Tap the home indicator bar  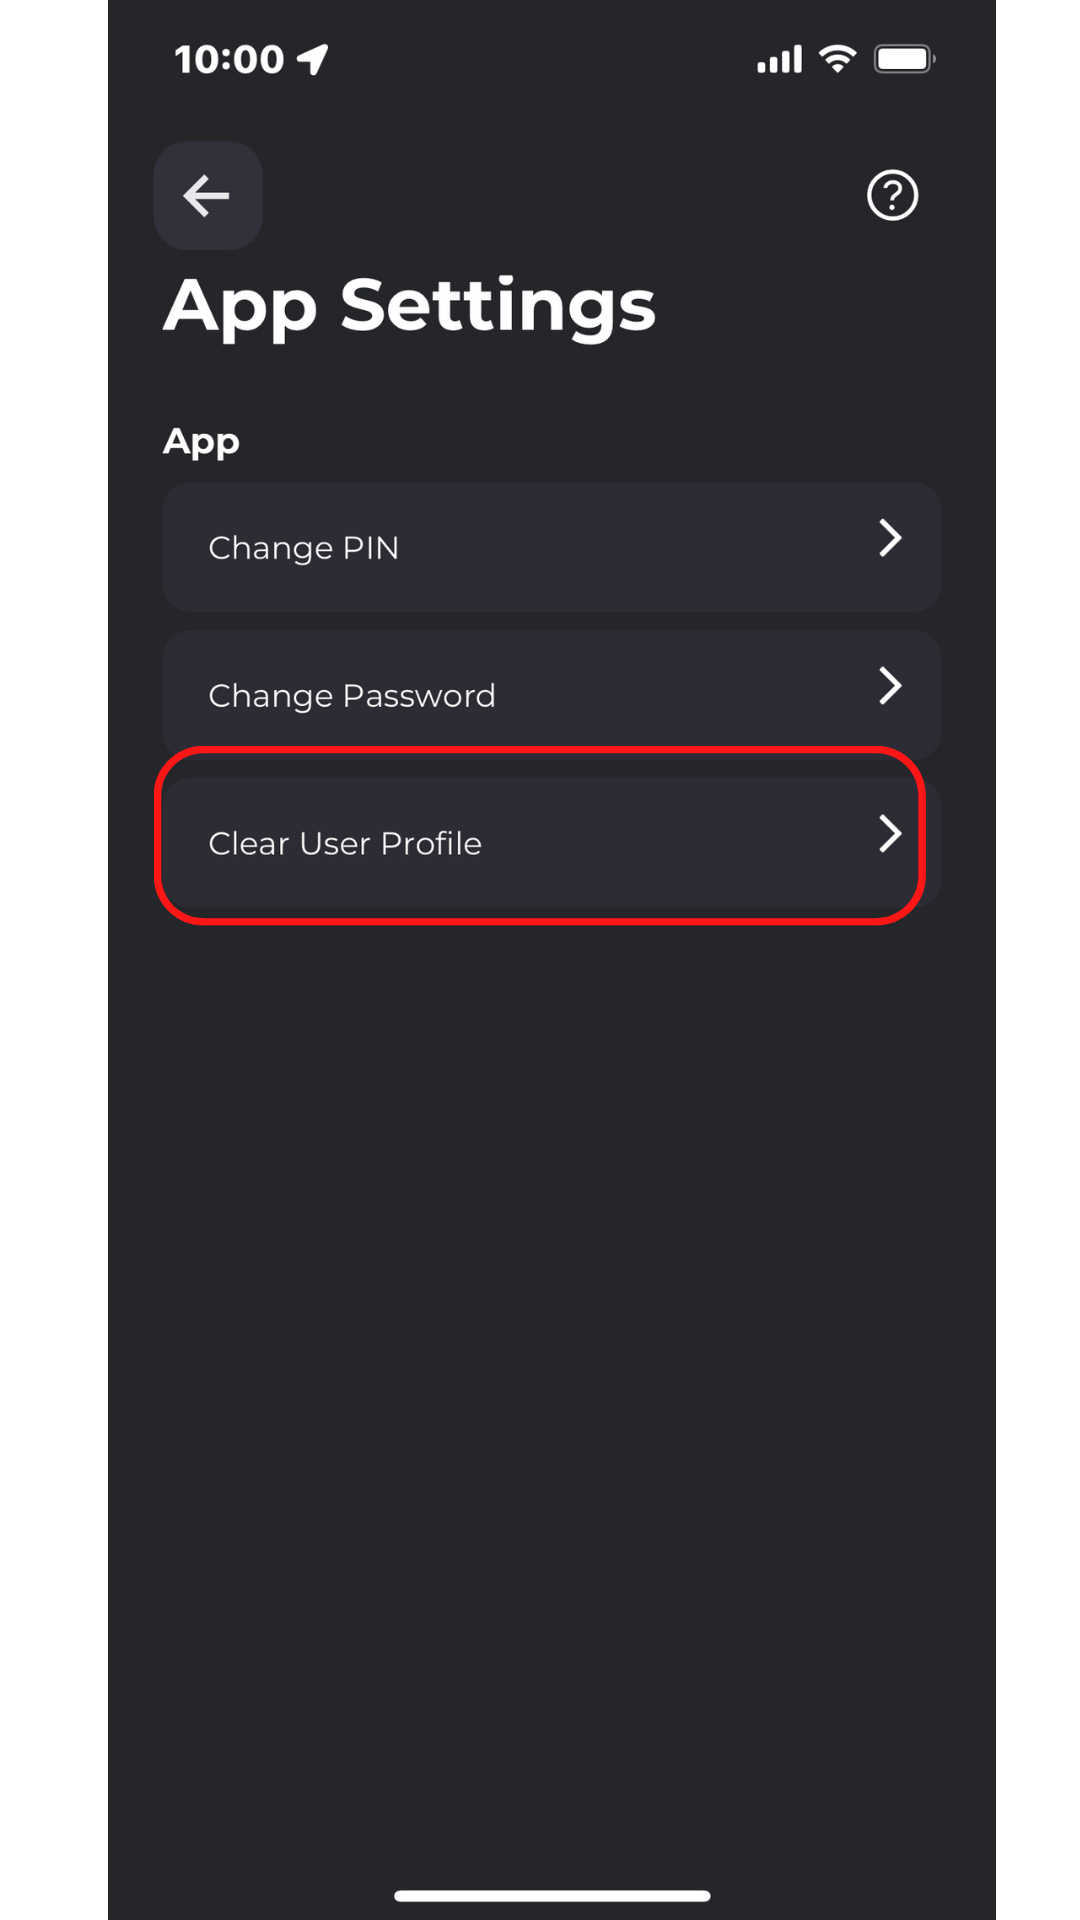[552, 1896]
